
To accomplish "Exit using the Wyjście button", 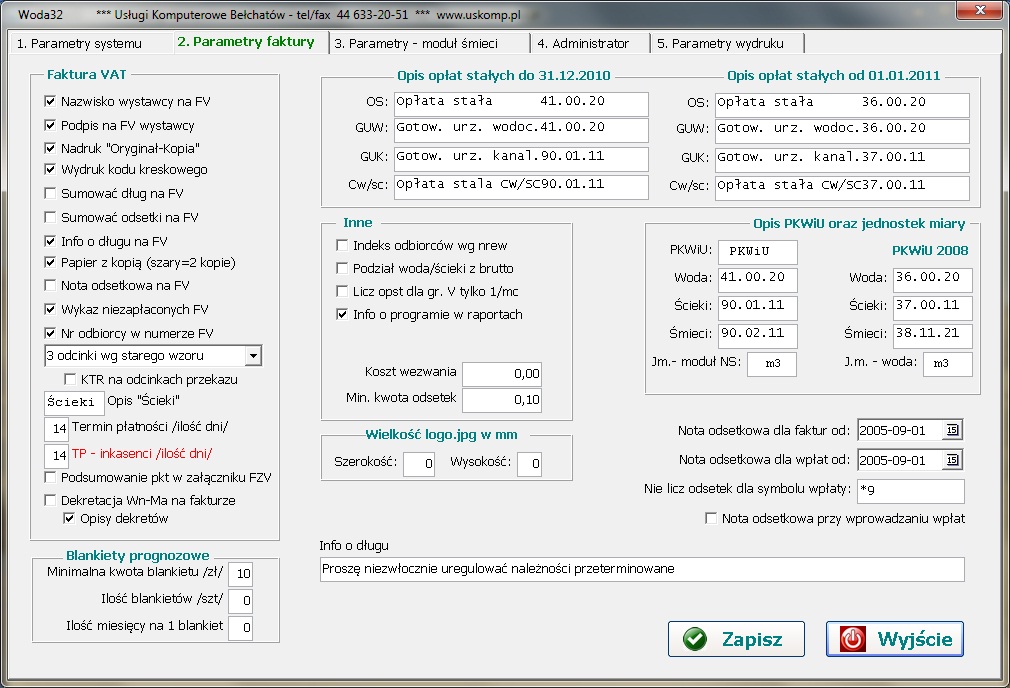I will coord(893,638).
